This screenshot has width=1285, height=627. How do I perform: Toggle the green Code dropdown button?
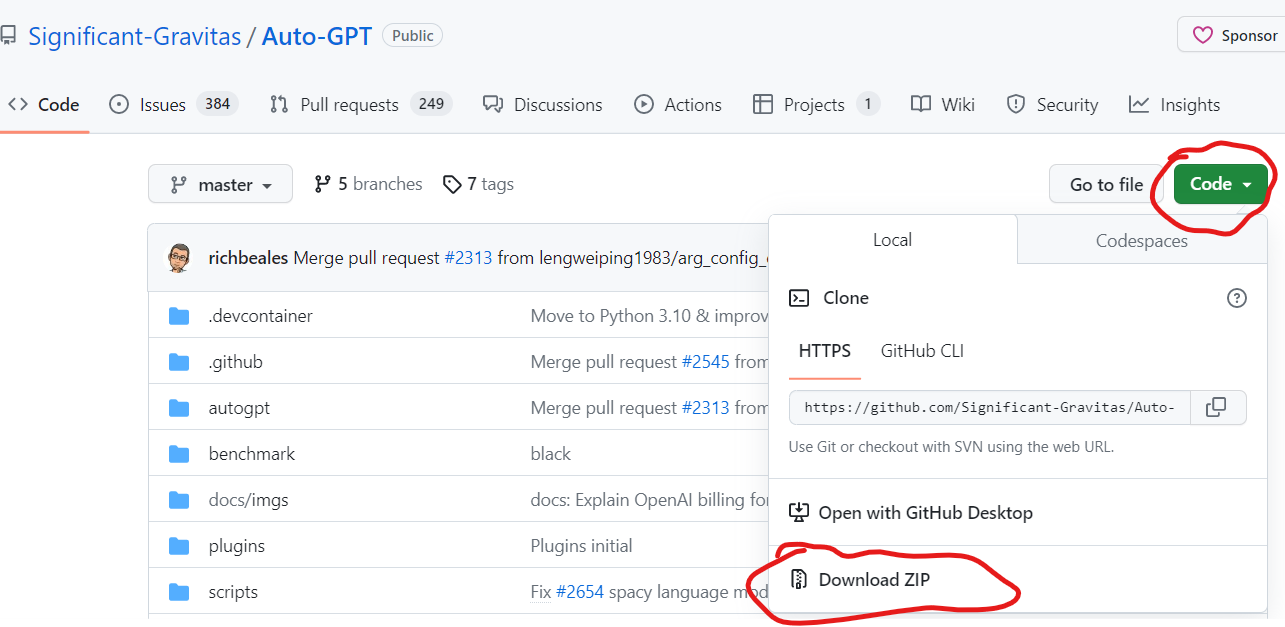click(x=1221, y=184)
